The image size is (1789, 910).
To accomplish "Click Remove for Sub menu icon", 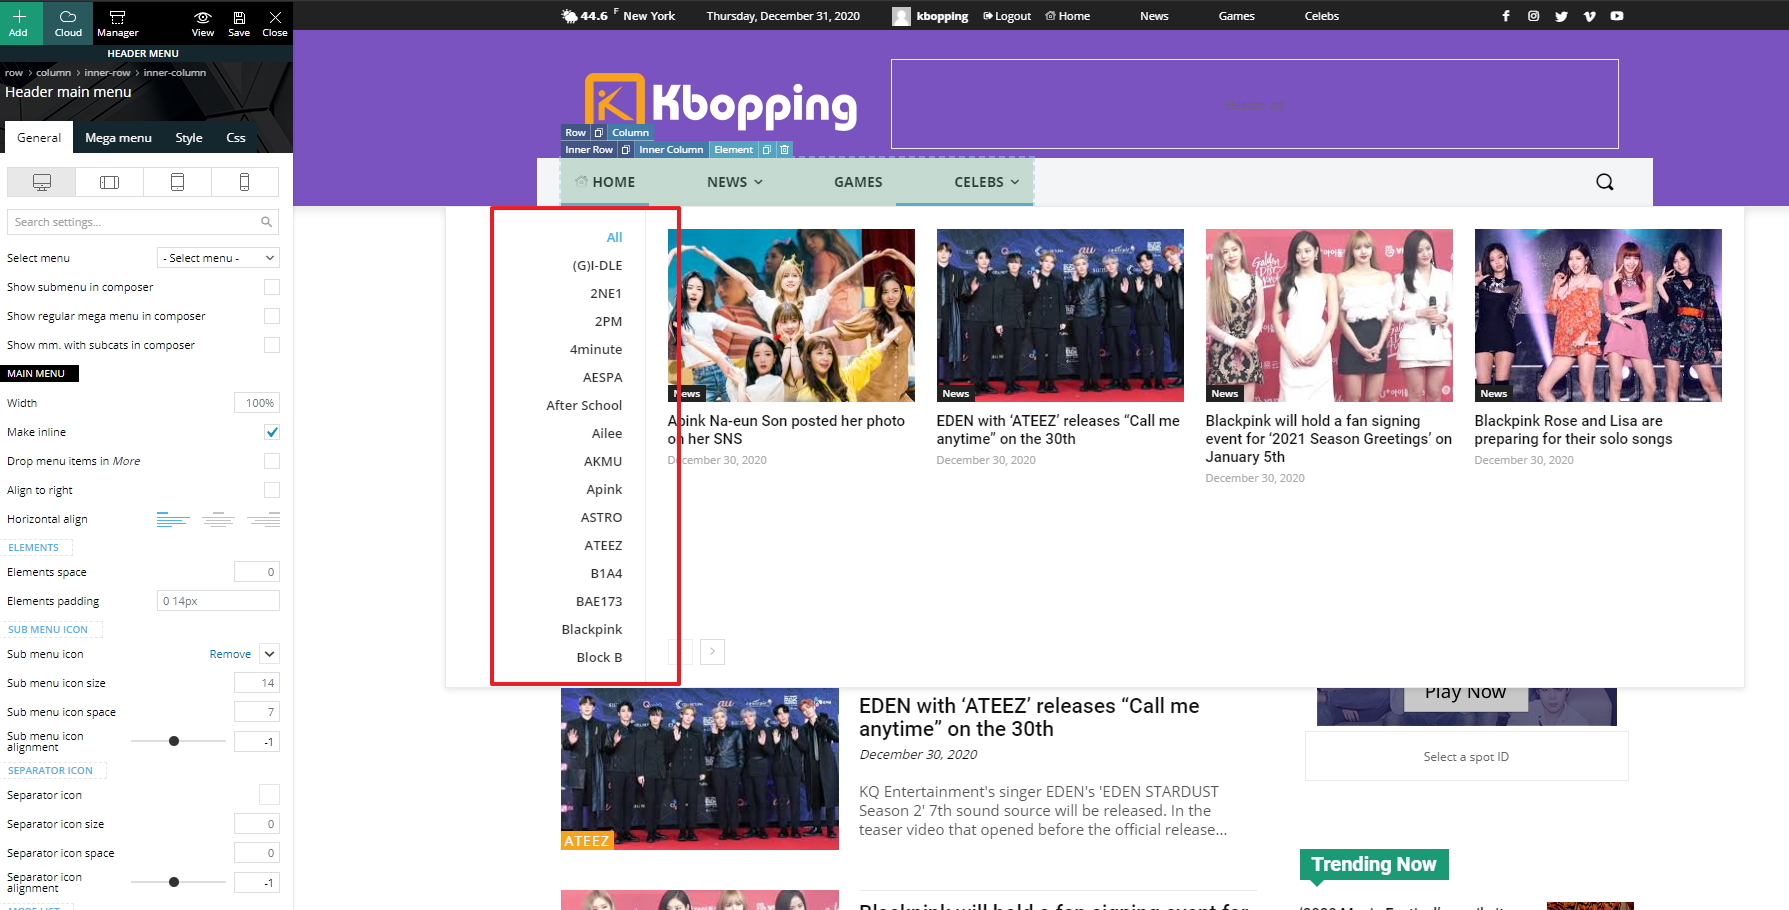I will (x=230, y=654).
